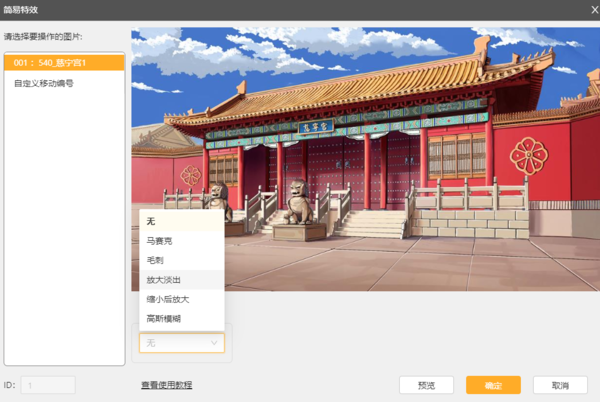Collapse the effect combo box showing 无
Image resolution: width=600 pixels, height=402 pixels.
[x=182, y=343]
